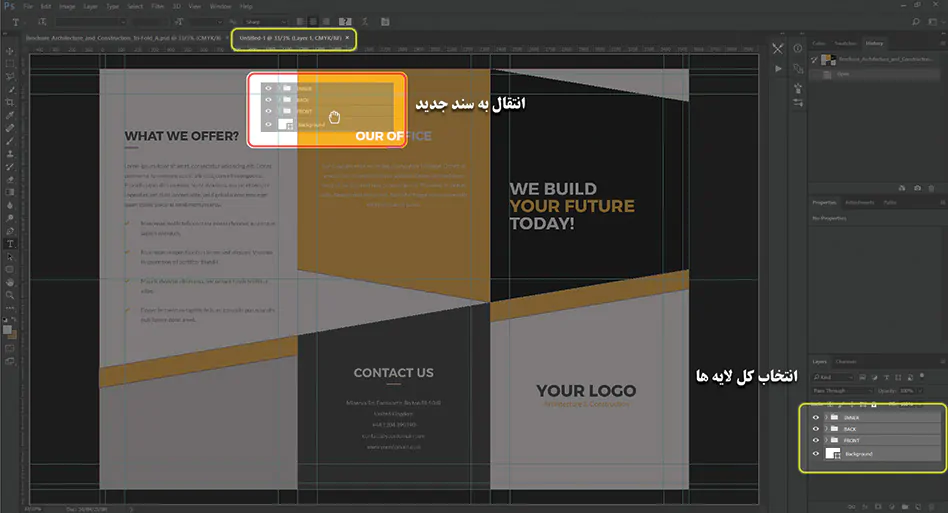Open the Kind filter dropdown in Layers
This screenshot has width=948, height=513.
tap(833, 377)
